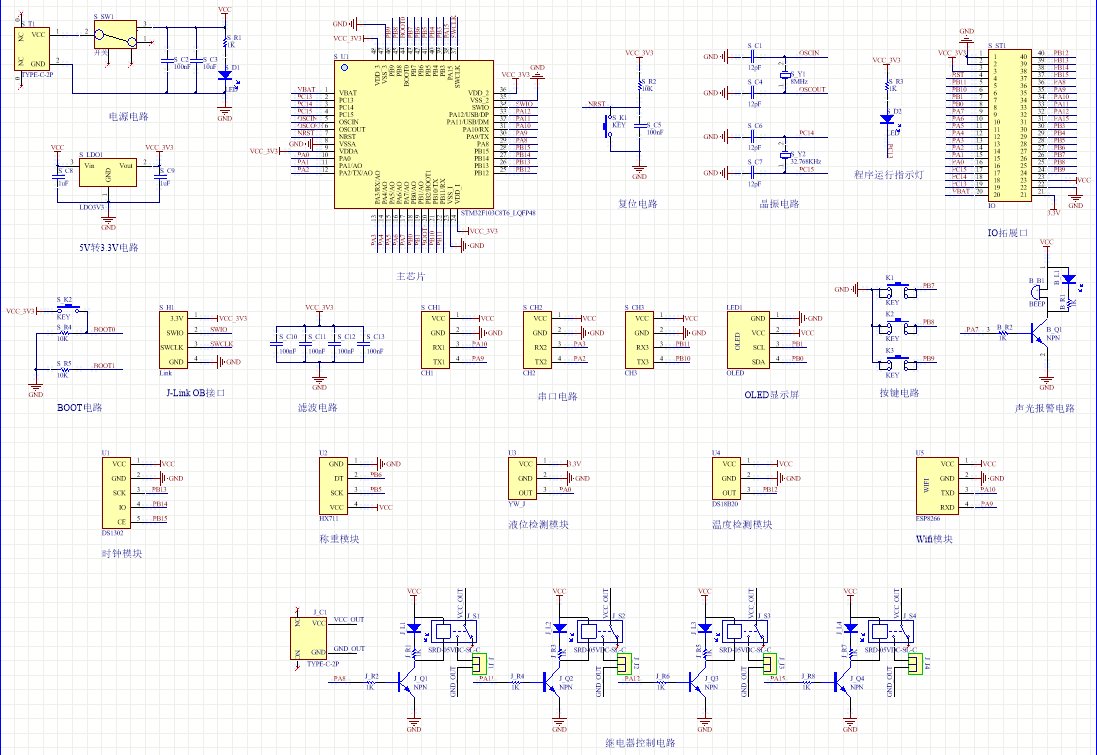Click the S_T1 TYPE-C-2P power connector

pyautogui.click(x=32, y=49)
